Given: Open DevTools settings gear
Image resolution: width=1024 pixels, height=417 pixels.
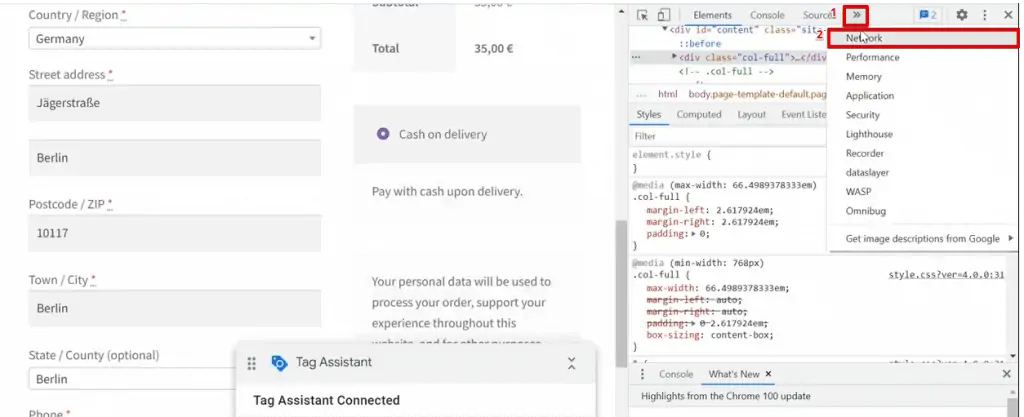Looking at the screenshot, I should (x=962, y=15).
